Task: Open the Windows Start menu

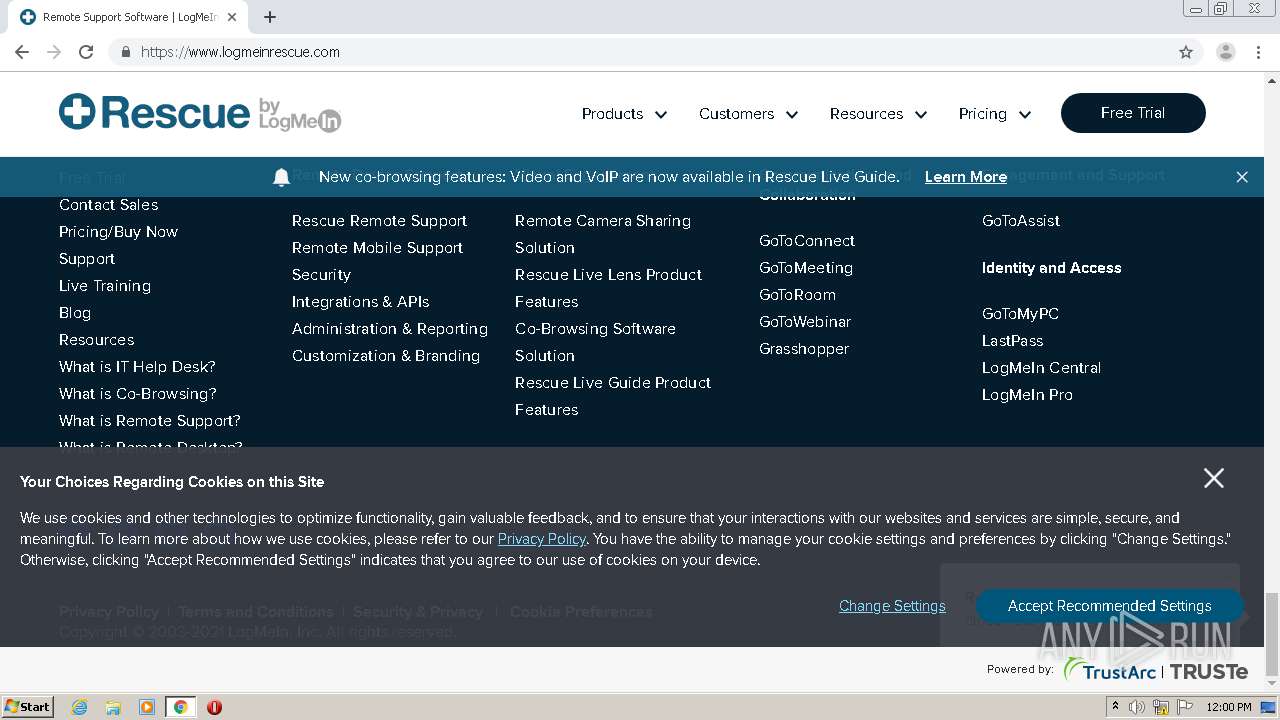Action: pos(28,706)
